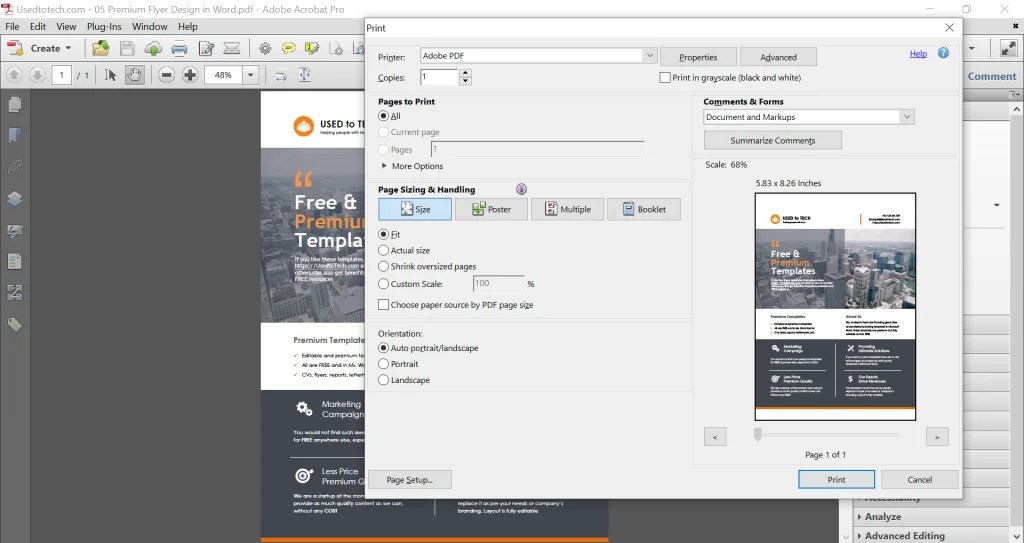Click the previous page up-arrow icon
The width and height of the screenshot is (1024, 543).
pos(14,75)
